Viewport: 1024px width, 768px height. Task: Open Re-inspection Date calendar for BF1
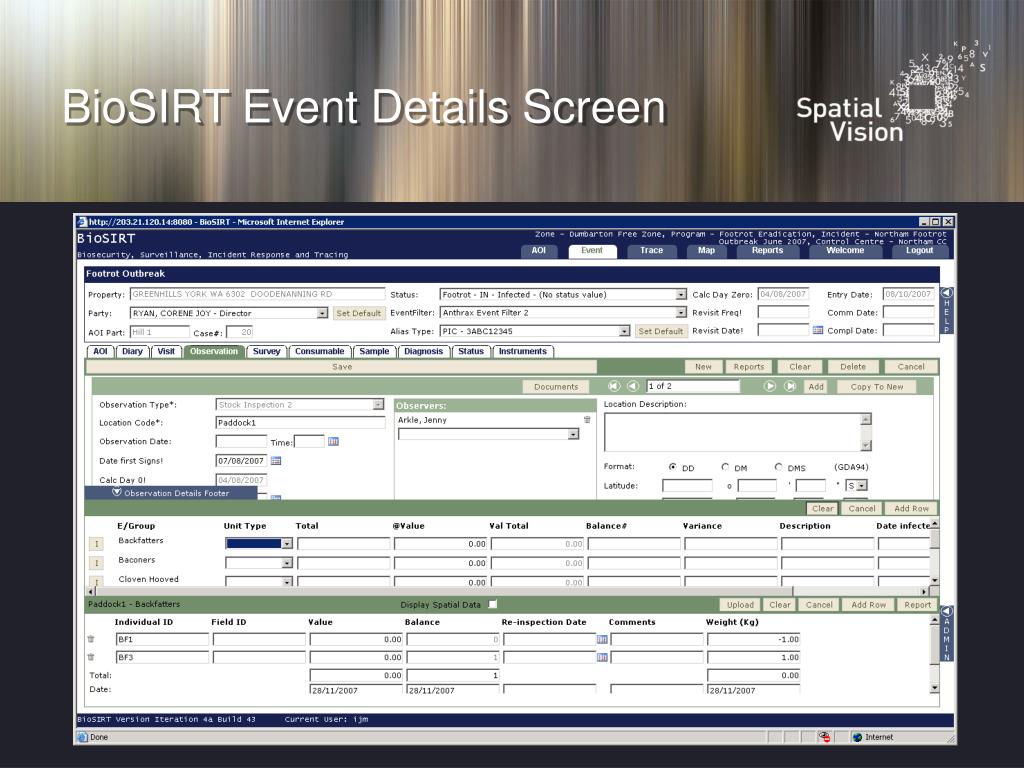(602, 639)
